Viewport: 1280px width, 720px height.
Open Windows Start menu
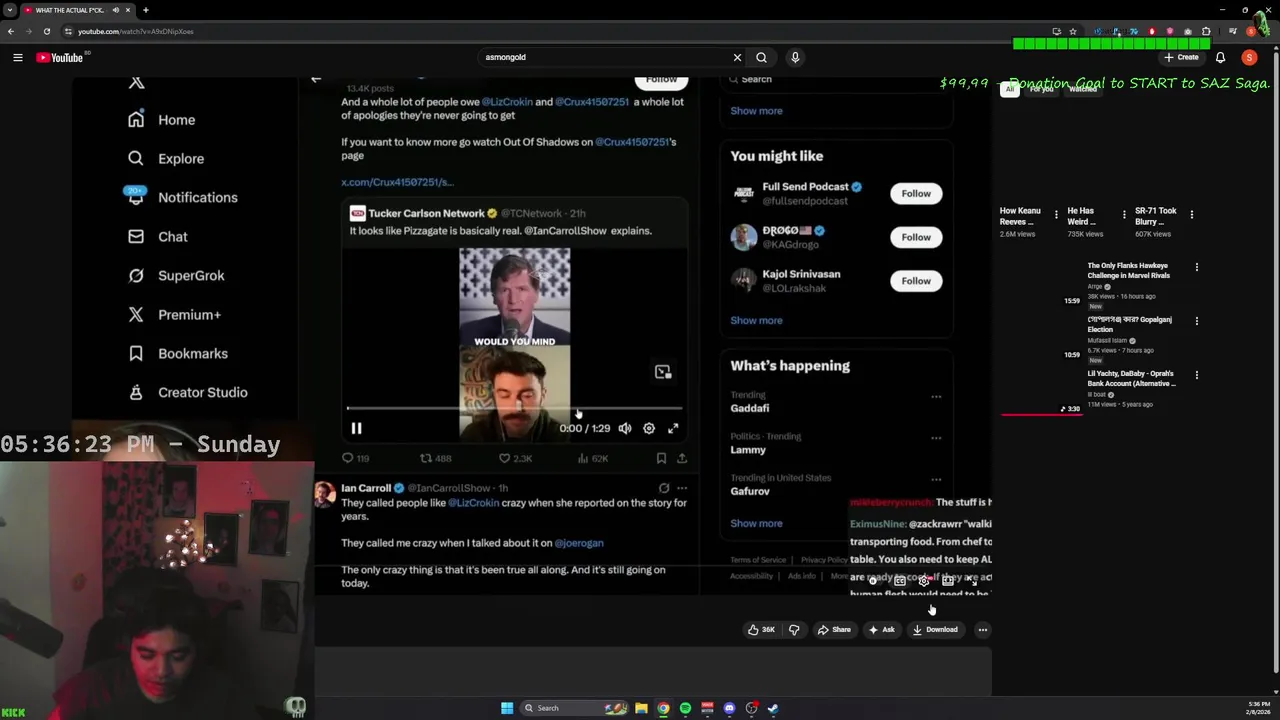click(507, 708)
